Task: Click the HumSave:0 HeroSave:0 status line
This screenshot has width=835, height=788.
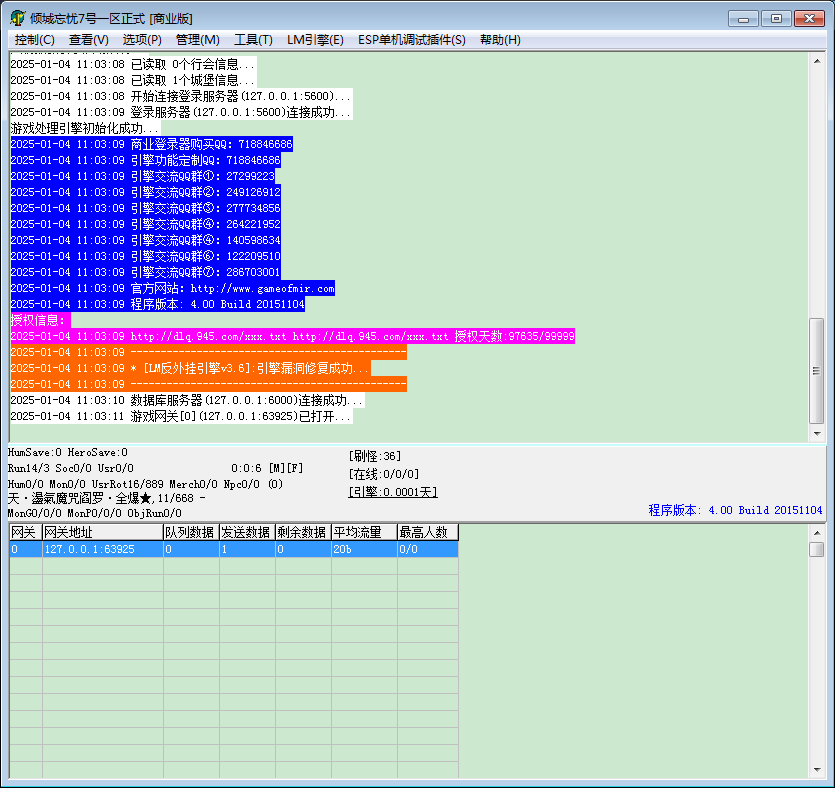Action: tap(68, 453)
